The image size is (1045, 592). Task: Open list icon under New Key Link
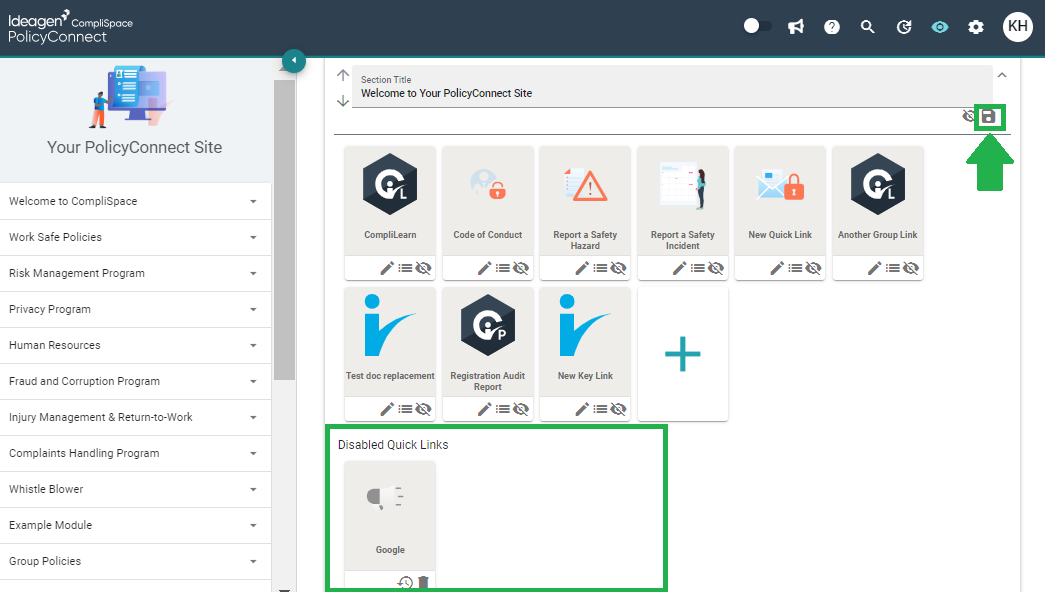pos(600,409)
